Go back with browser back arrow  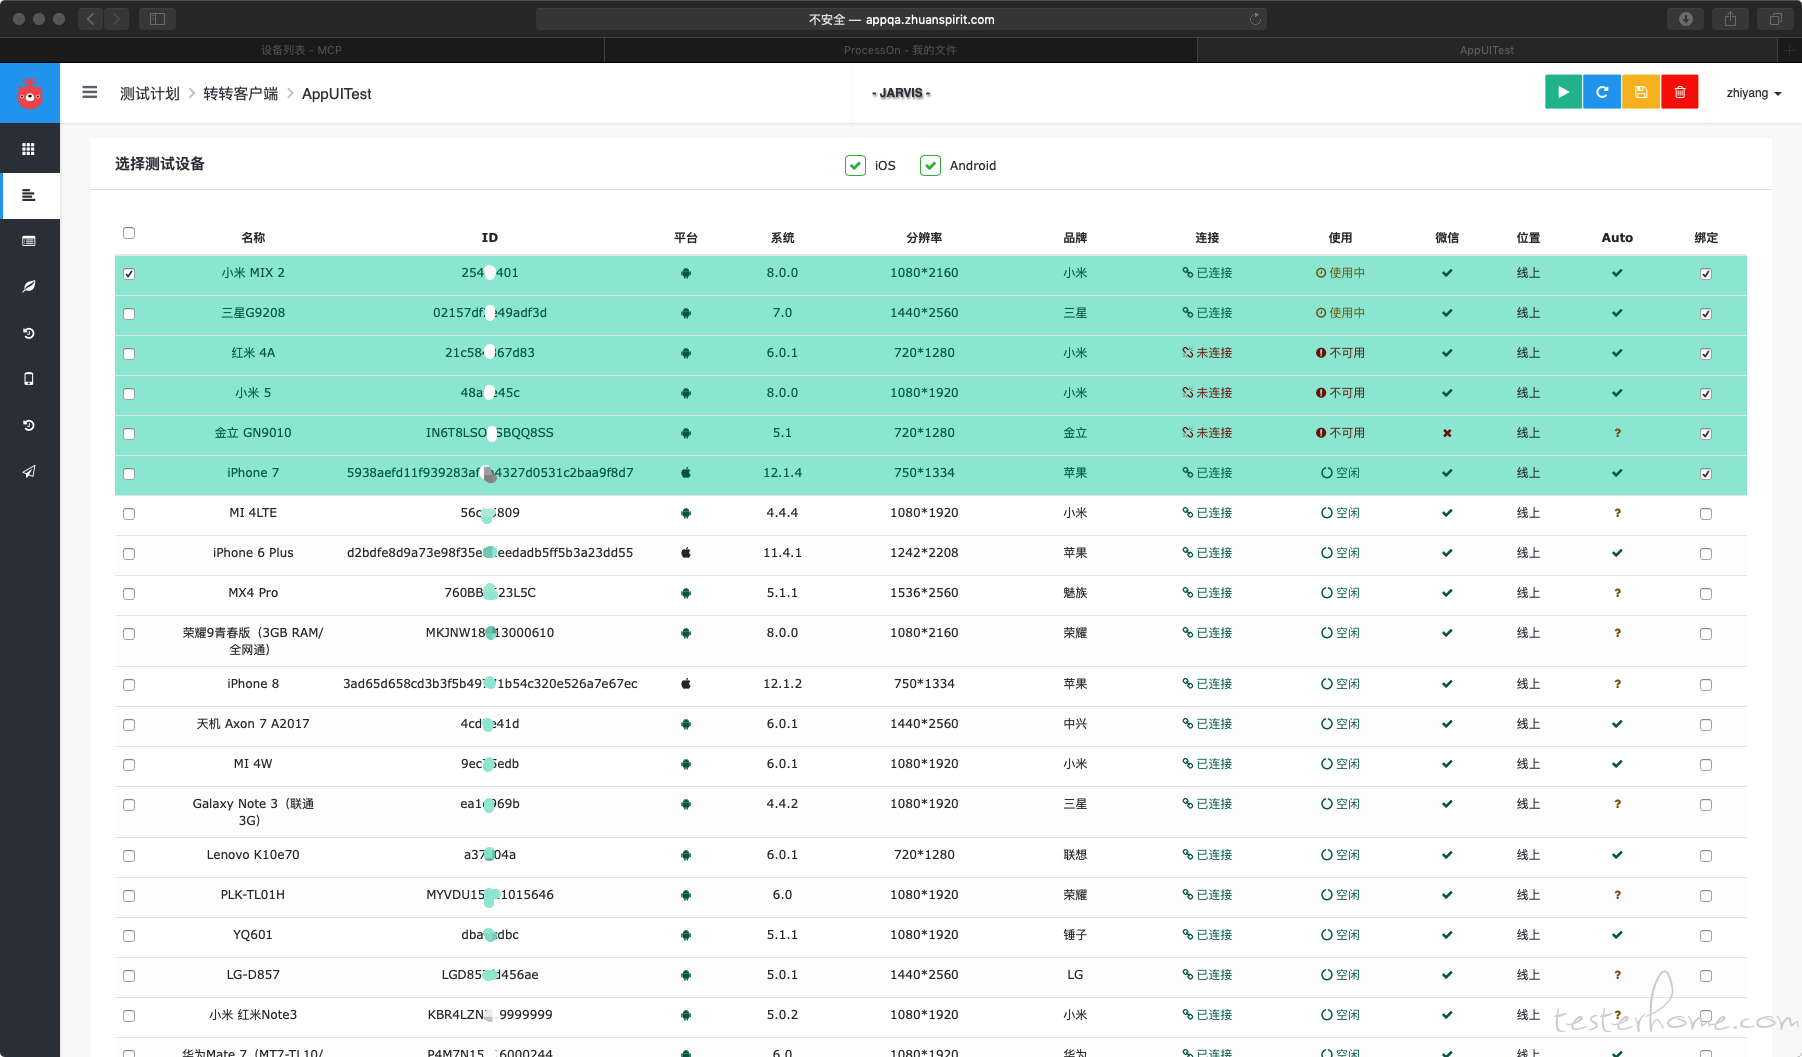[91, 19]
